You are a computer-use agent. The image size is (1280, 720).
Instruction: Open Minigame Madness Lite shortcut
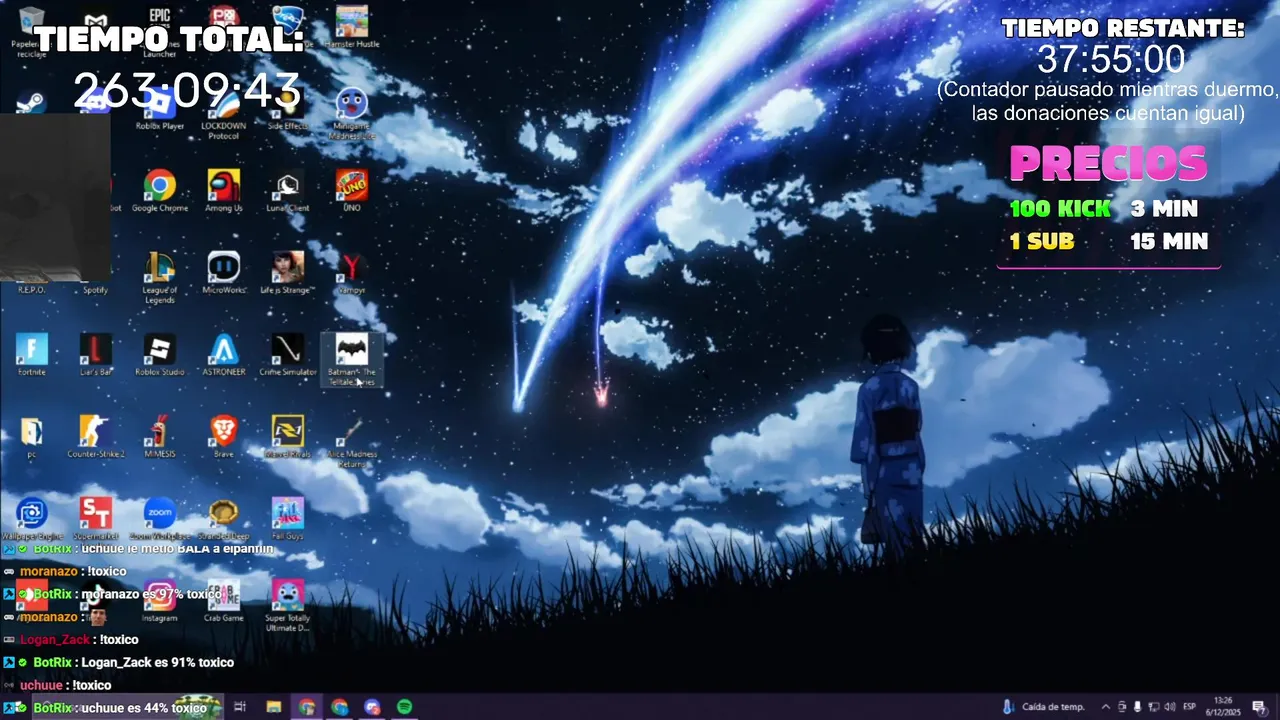[352, 112]
